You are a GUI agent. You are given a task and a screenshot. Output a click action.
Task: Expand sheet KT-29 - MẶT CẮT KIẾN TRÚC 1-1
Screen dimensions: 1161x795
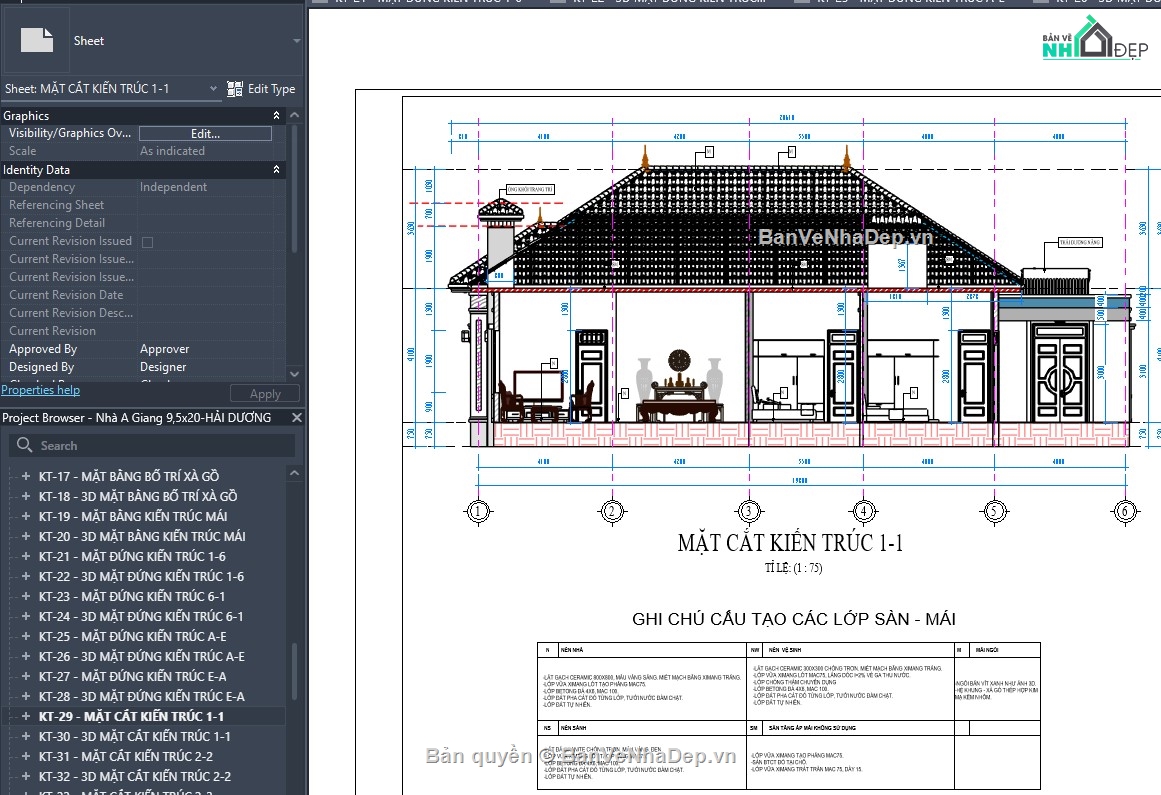pyautogui.click(x=26, y=717)
